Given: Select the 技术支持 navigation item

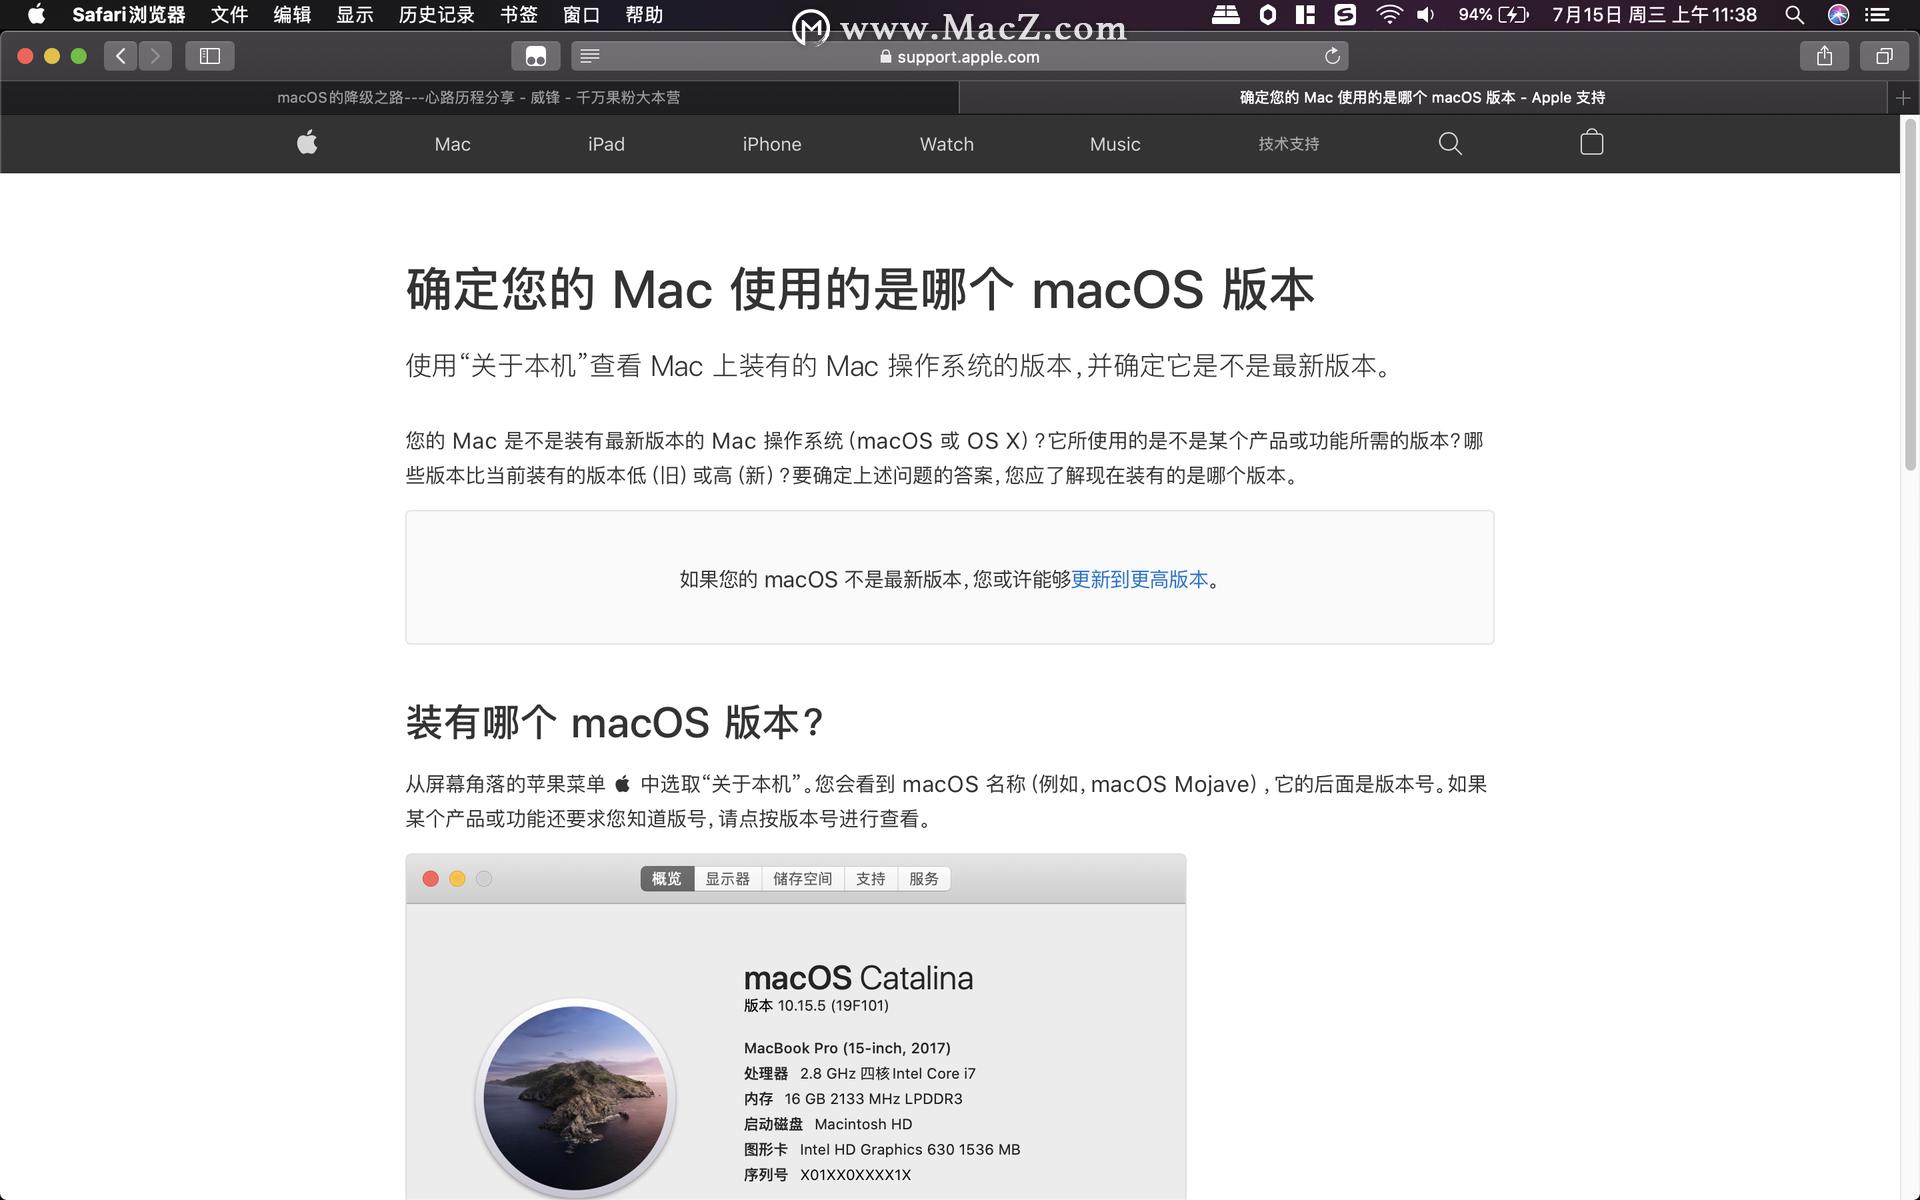Looking at the screenshot, I should [x=1288, y=143].
